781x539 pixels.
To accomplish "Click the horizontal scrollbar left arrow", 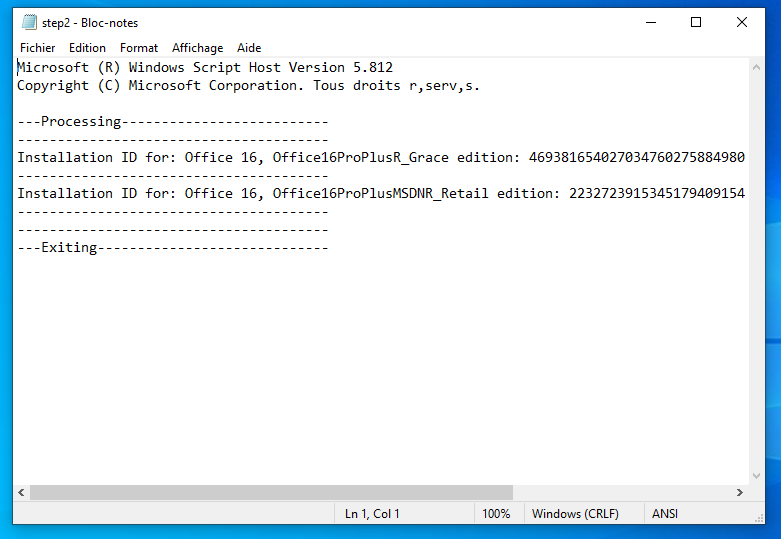I will (21, 493).
